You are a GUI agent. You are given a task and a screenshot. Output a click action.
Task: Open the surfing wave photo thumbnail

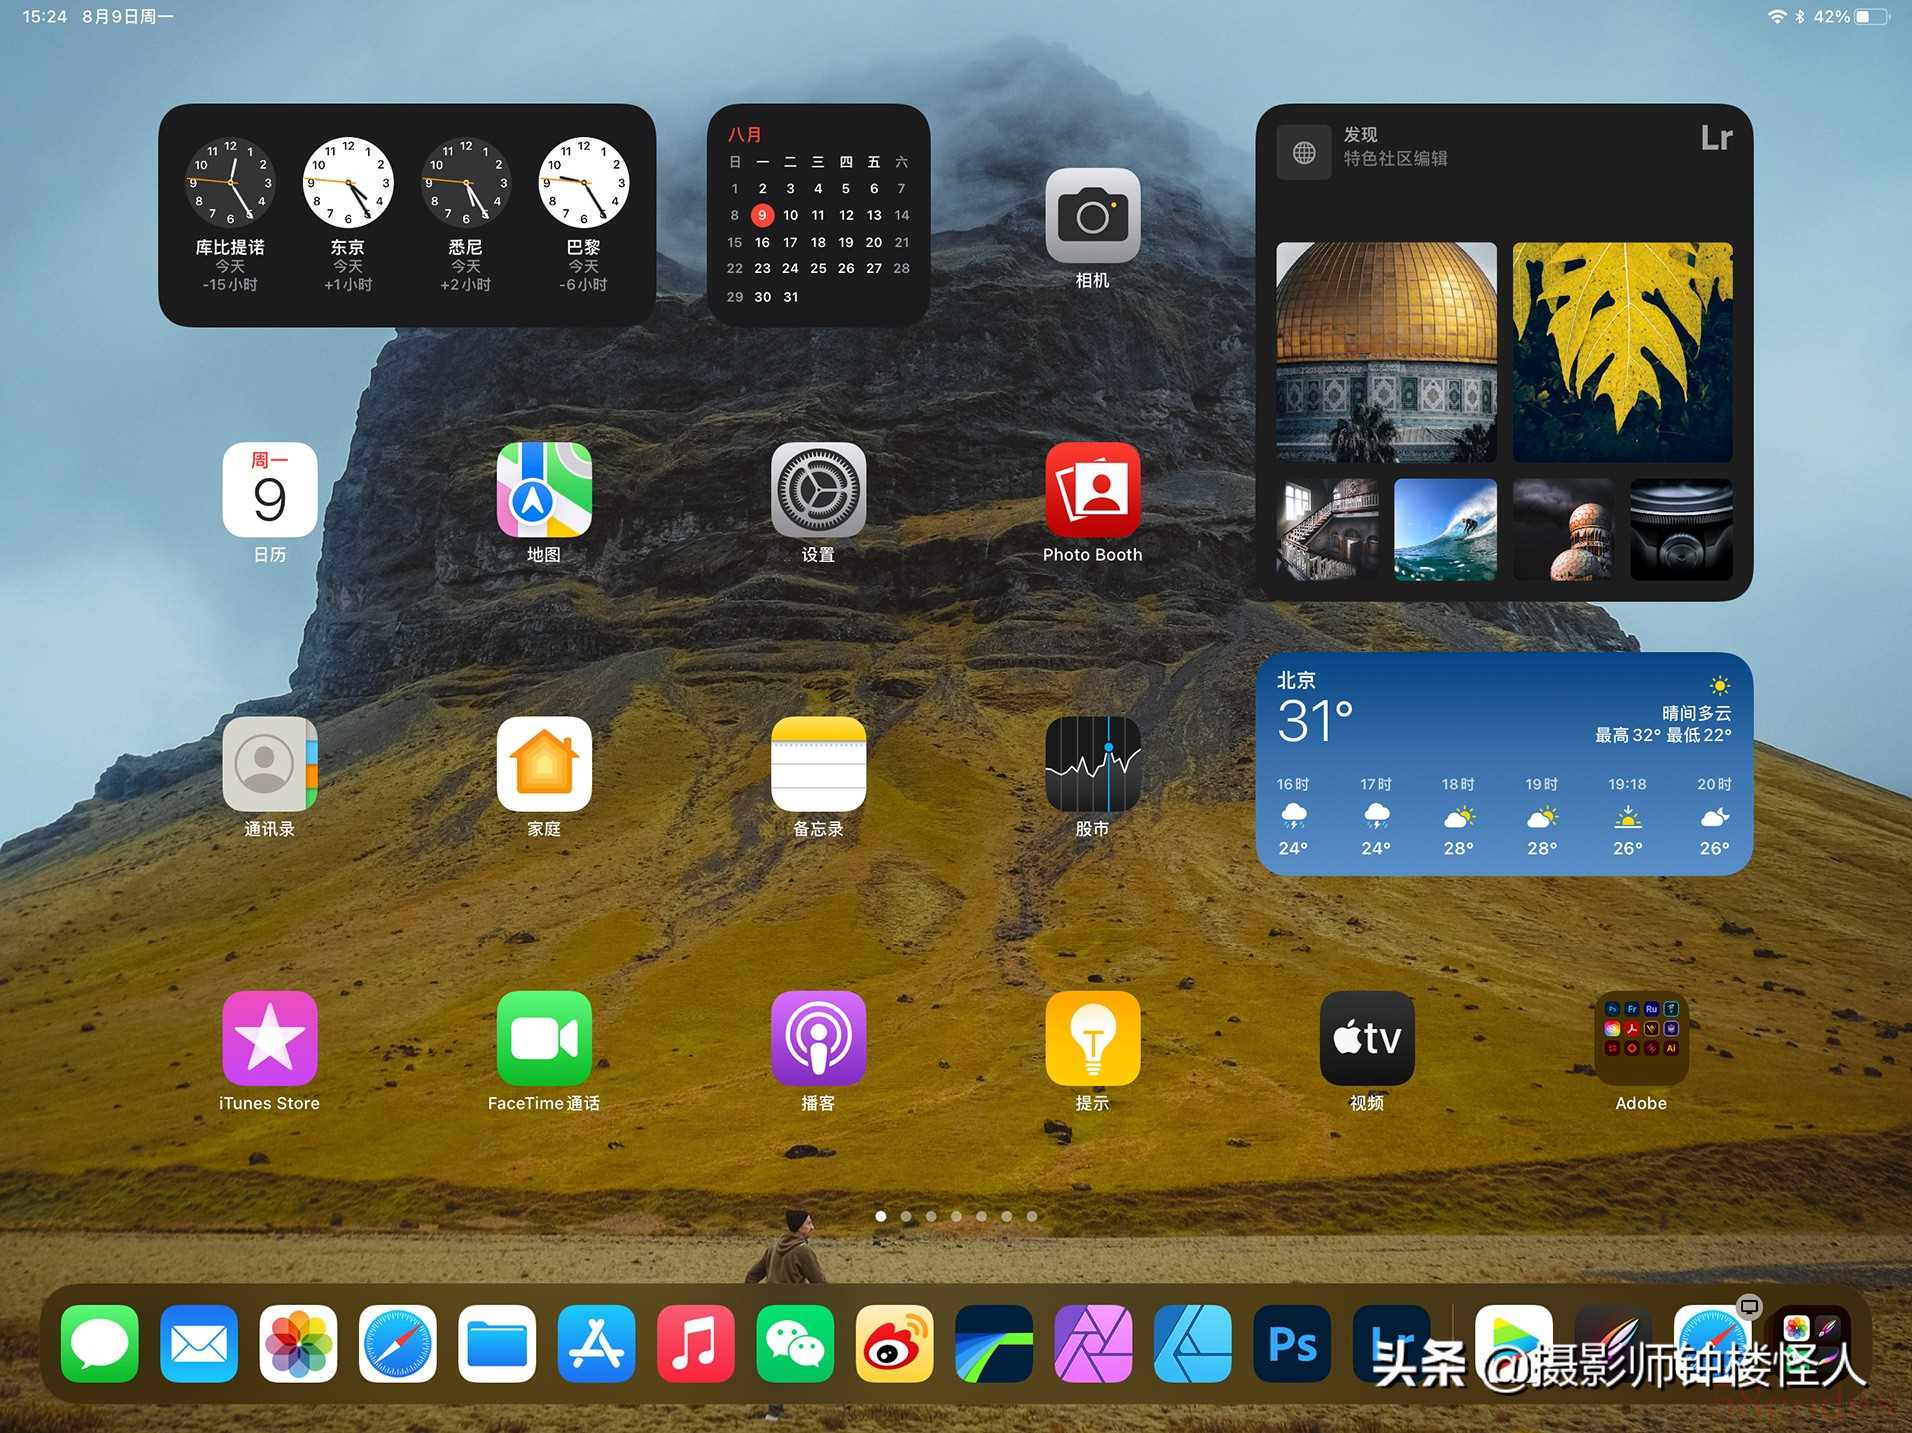pos(1445,530)
